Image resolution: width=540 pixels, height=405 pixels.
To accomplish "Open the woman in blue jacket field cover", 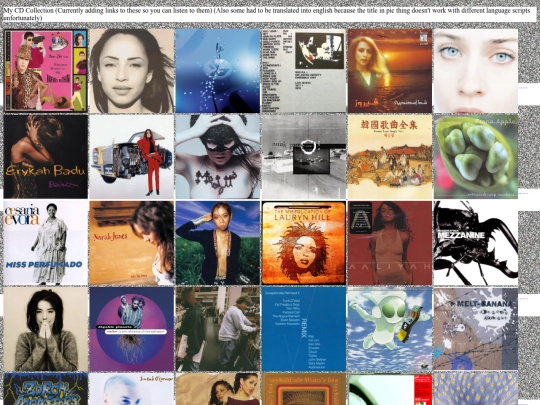I will point(218,243).
